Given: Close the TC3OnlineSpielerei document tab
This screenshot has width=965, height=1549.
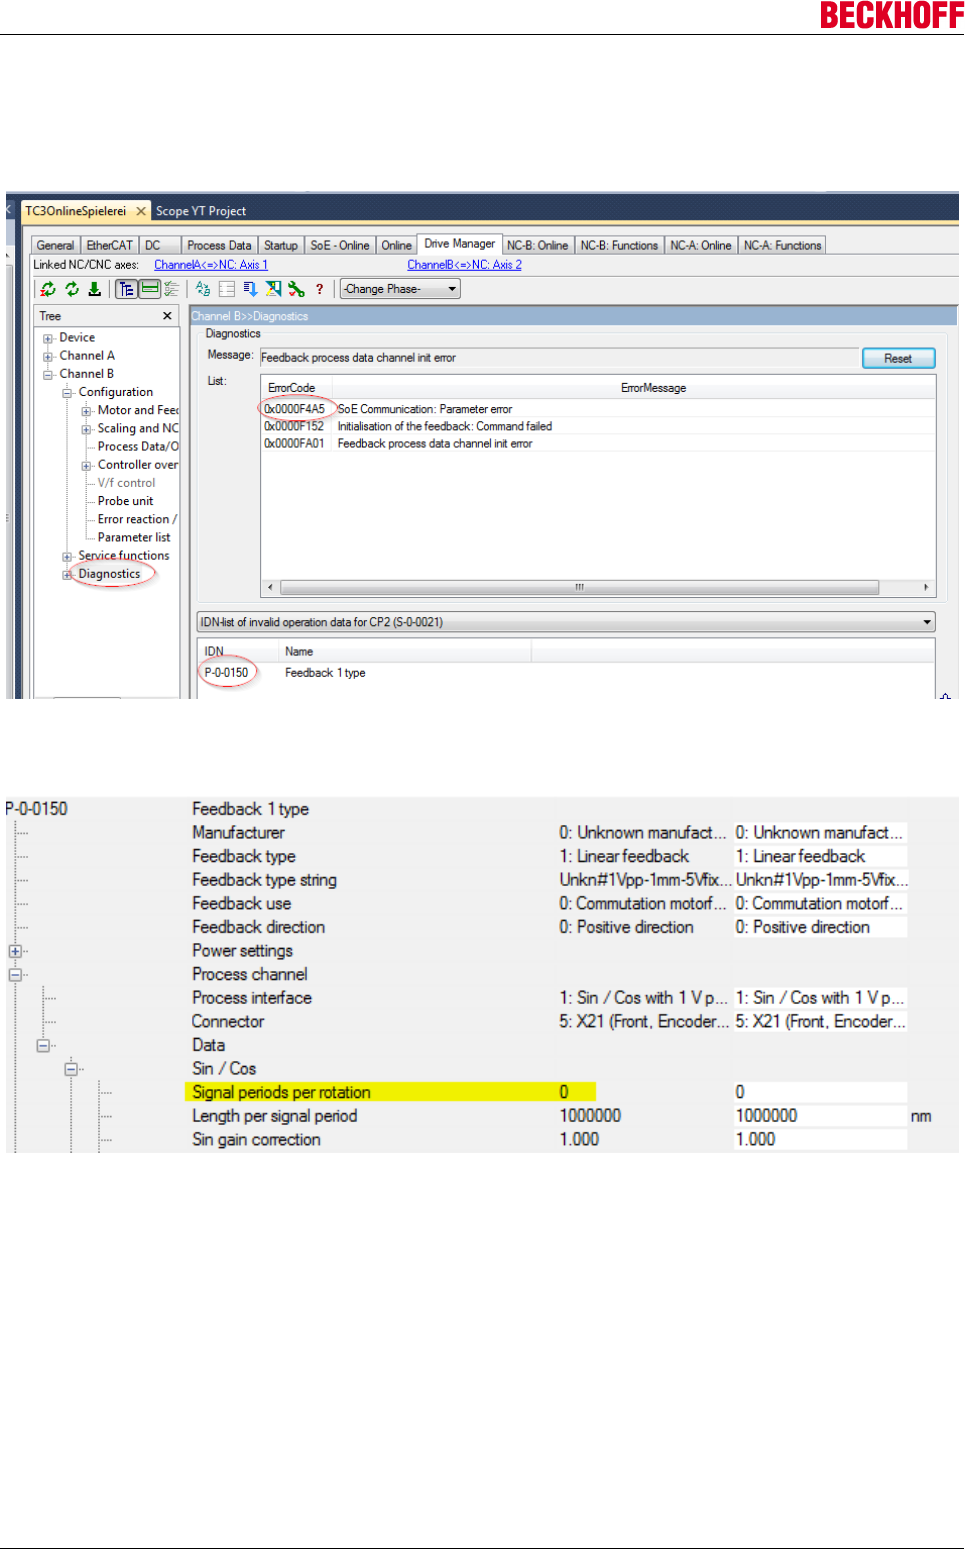Looking at the screenshot, I should pos(141,211).
